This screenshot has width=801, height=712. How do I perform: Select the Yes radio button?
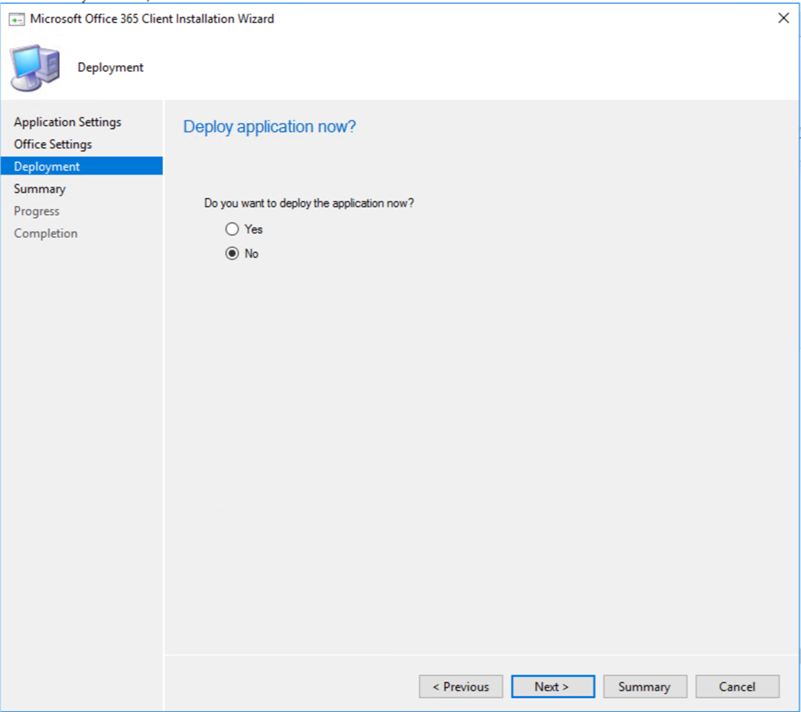point(232,229)
